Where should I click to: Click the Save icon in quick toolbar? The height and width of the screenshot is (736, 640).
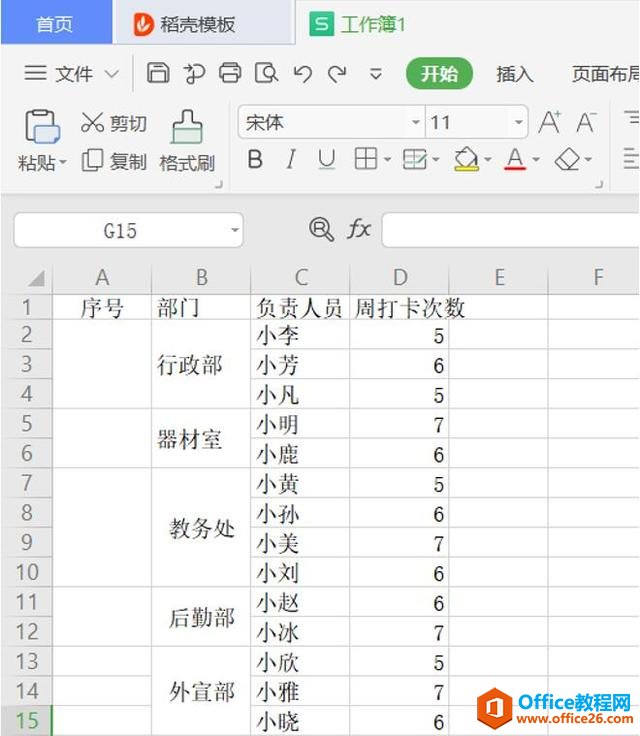[x=158, y=73]
